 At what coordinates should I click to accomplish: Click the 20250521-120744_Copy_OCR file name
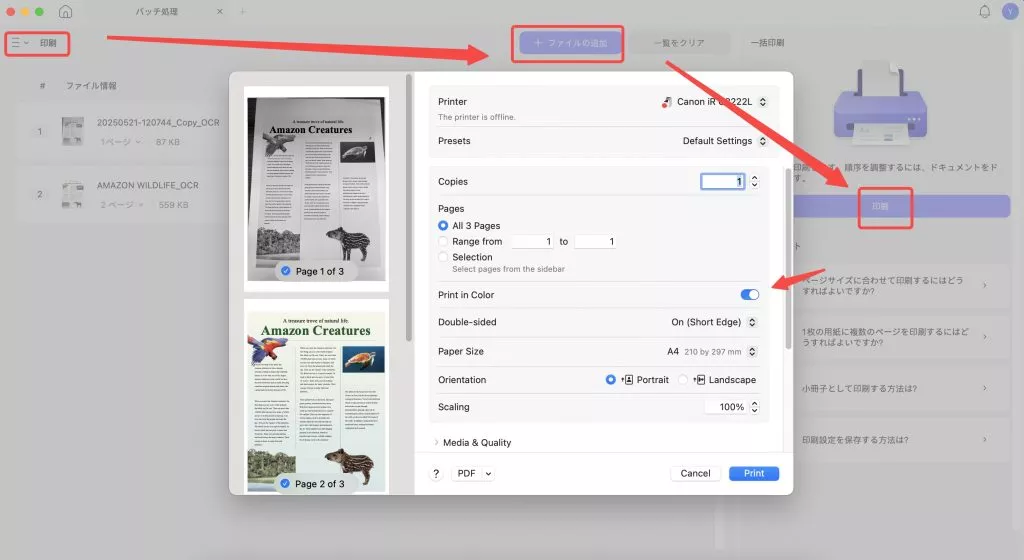click(158, 123)
